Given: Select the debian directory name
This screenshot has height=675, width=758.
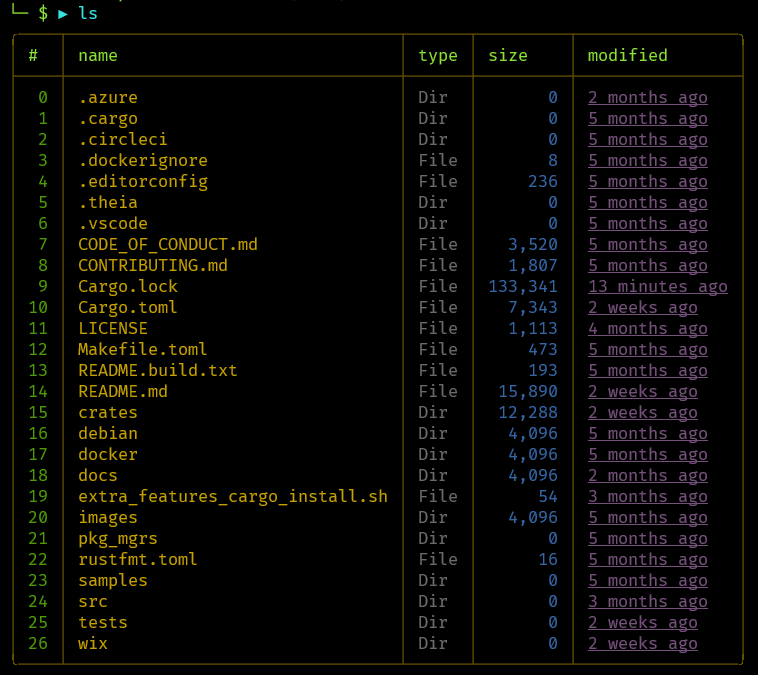Looking at the screenshot, I should pos(108,433).
